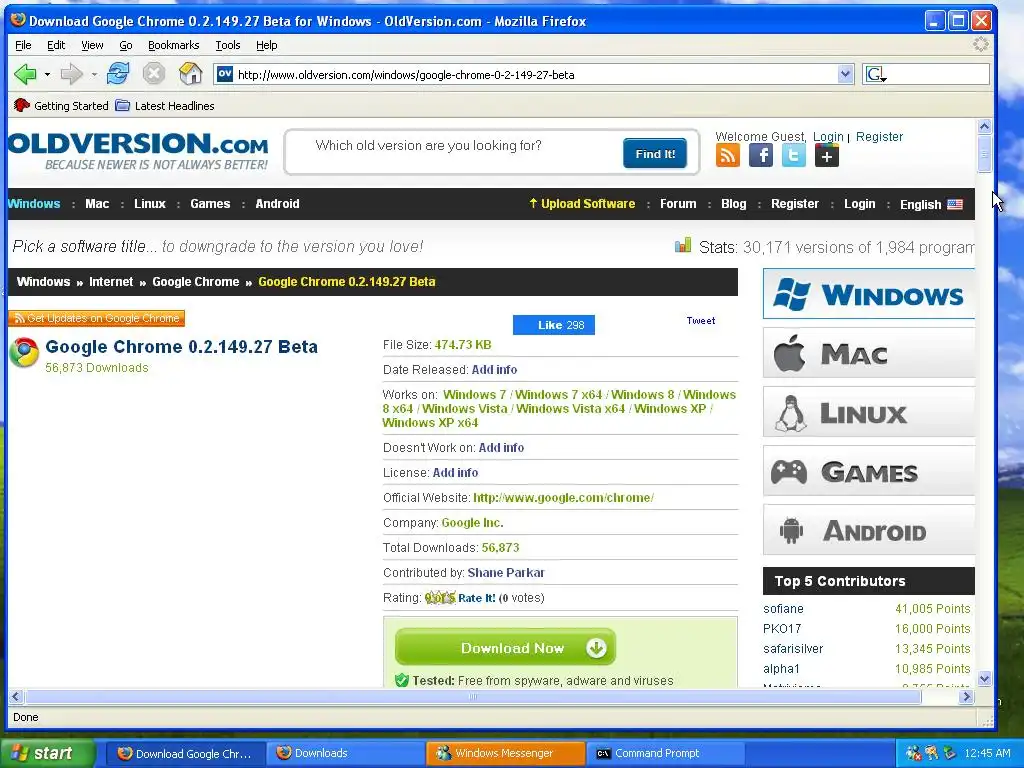Click the browser URL address field
1024x768 pixels.
tap(536, 74)
